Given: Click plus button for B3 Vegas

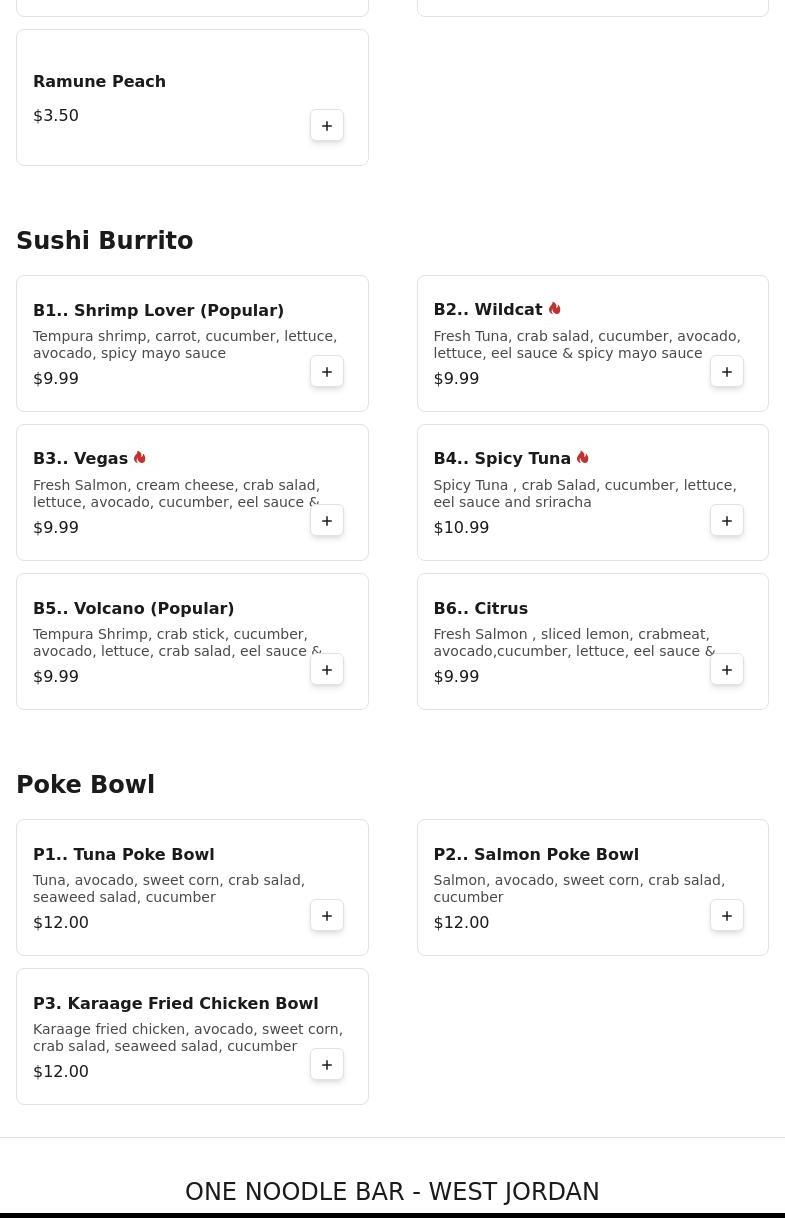Looking at the screenshot, I should click(327, 521).
